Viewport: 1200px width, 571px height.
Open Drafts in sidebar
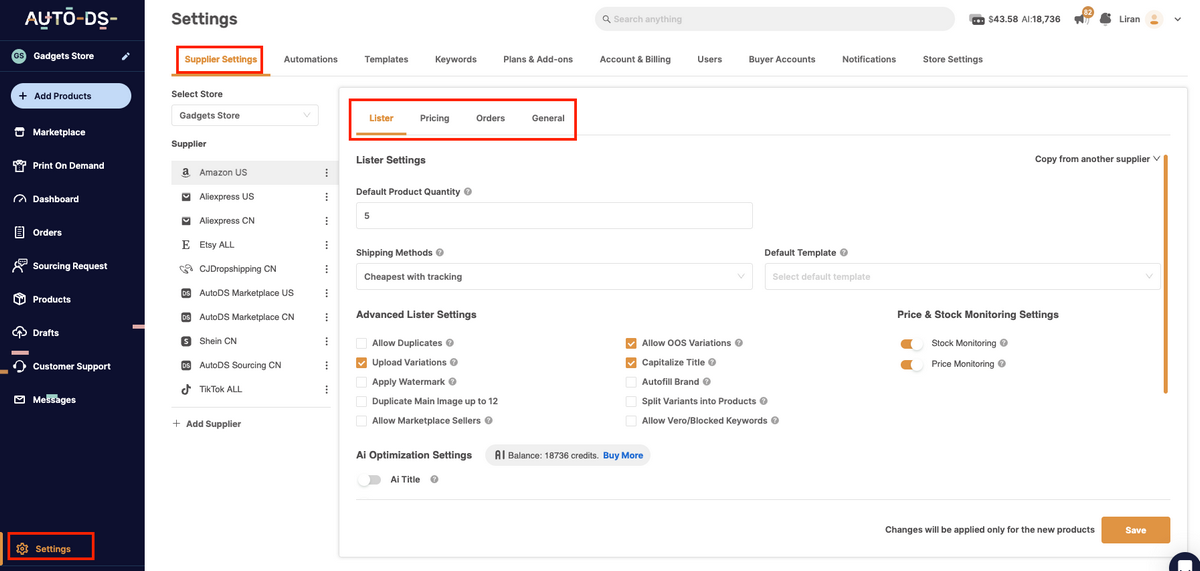click(45, 333)
